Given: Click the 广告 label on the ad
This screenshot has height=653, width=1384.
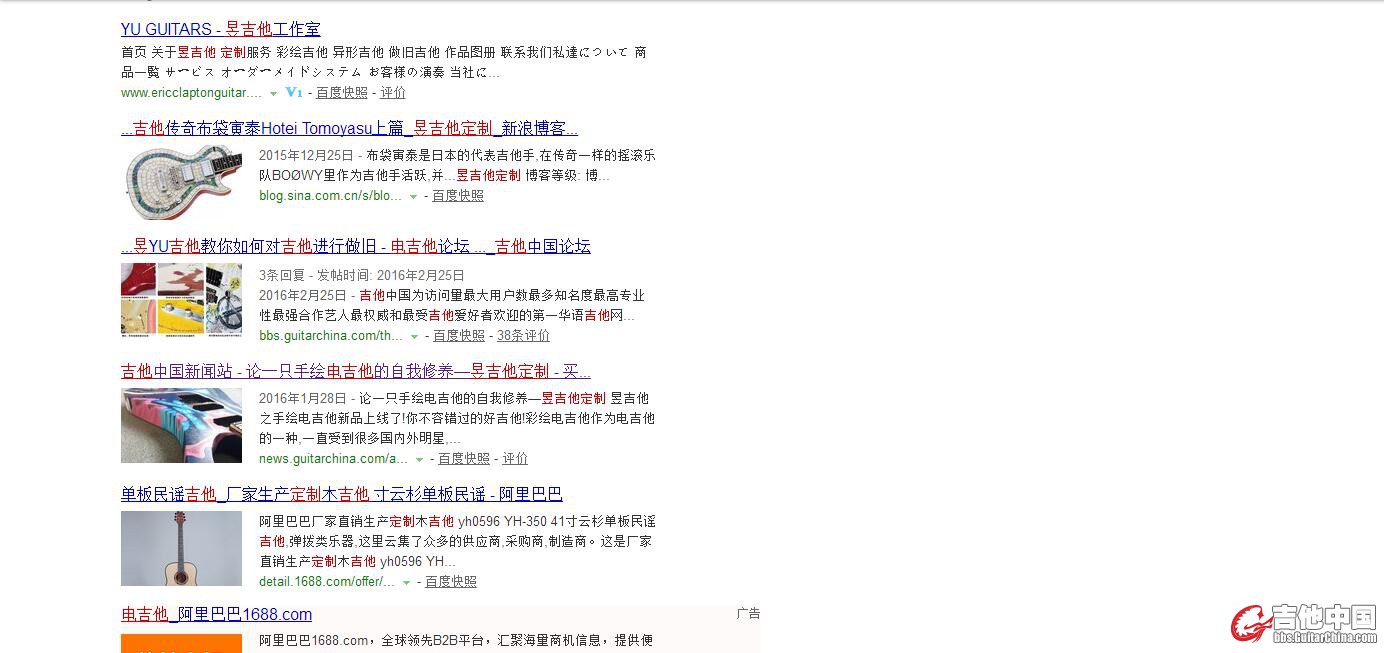Looking at the screenshot, I should 748,613.
